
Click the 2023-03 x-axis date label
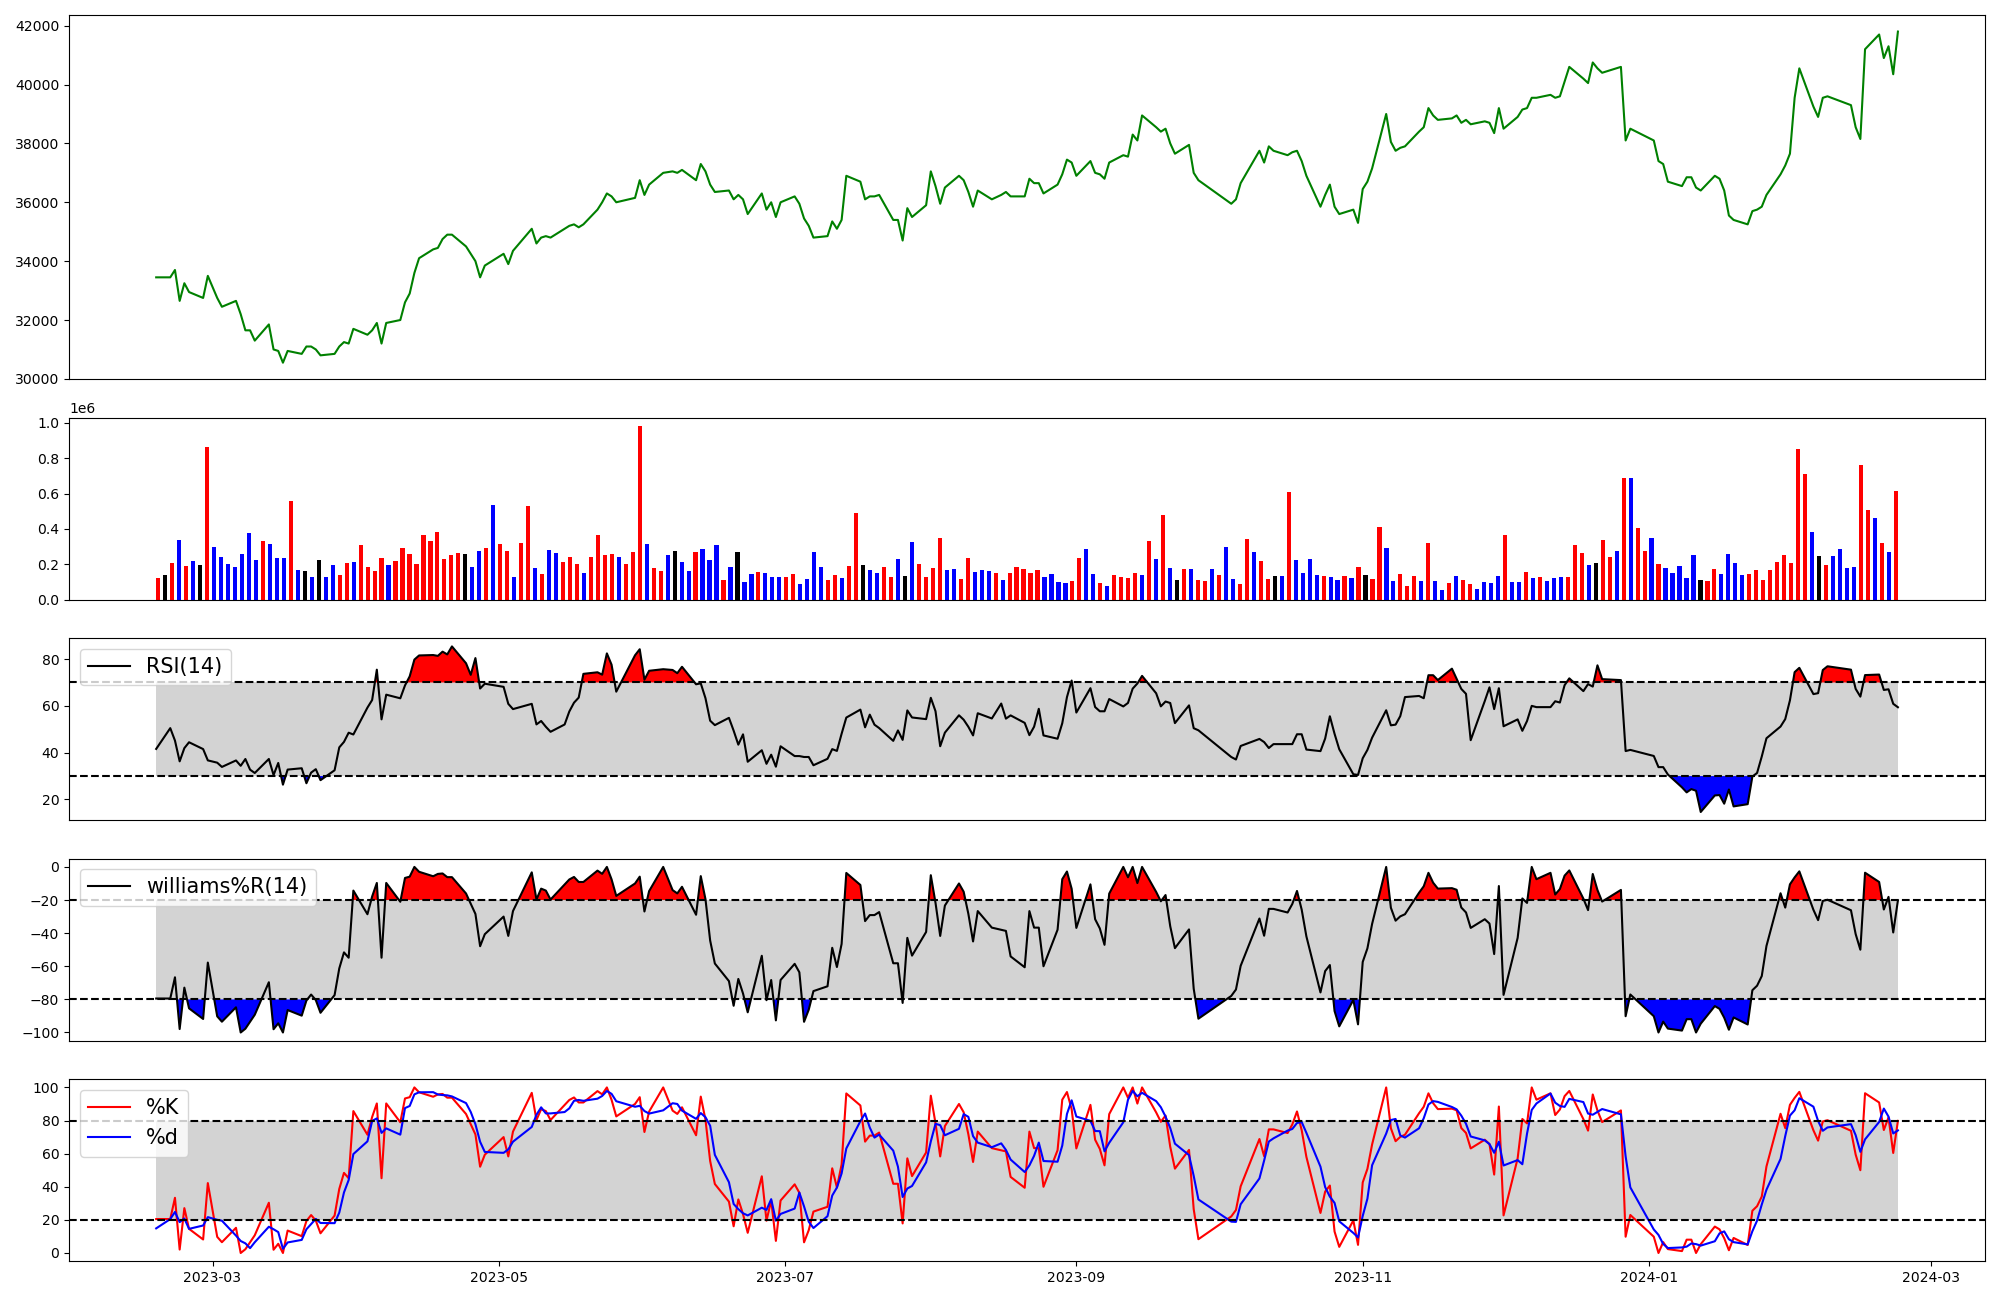pyautogui.click(x=212, y=1277)
